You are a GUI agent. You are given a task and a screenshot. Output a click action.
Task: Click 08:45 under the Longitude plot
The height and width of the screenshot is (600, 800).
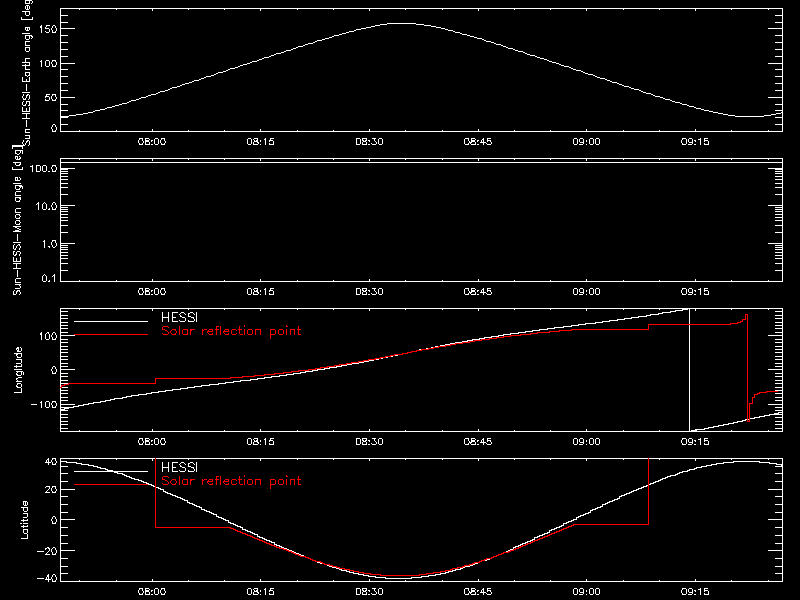point(478,442)
